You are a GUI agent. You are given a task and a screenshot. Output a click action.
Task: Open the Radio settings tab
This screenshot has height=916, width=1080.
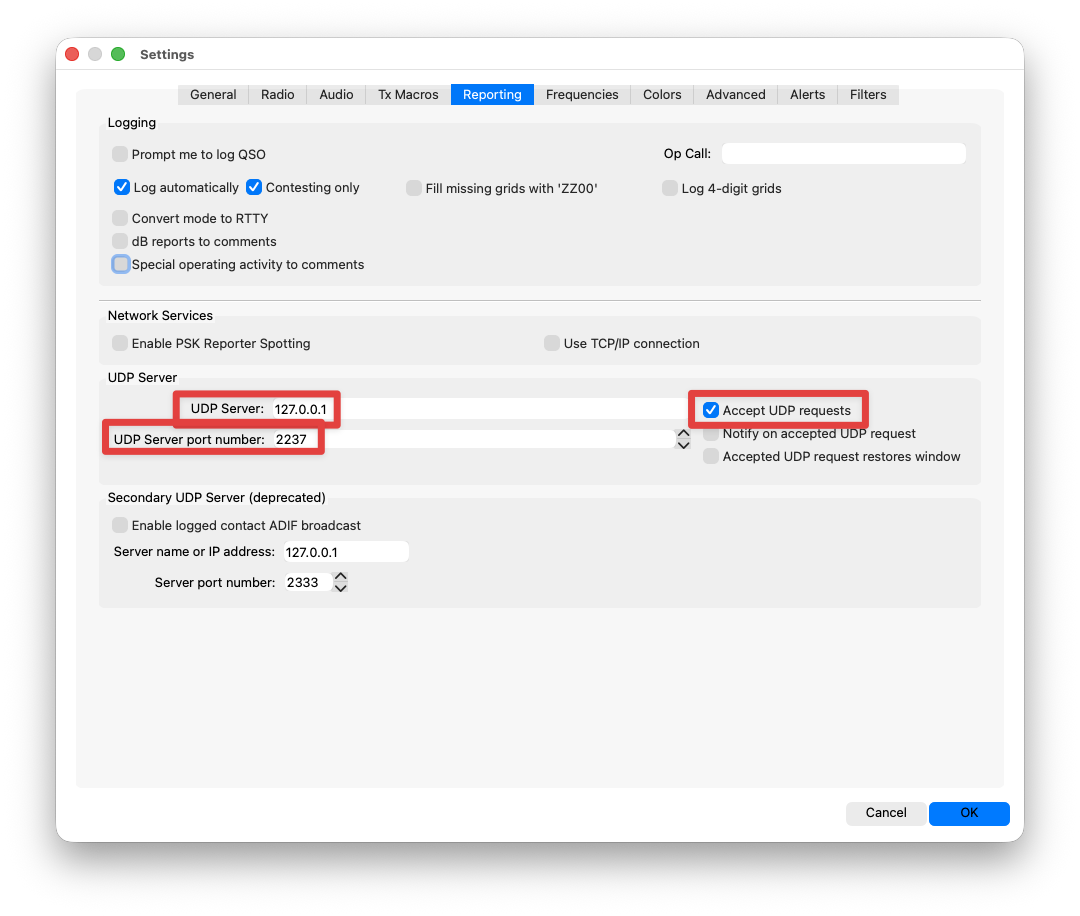pyautogui.click(x=277, y=94)
